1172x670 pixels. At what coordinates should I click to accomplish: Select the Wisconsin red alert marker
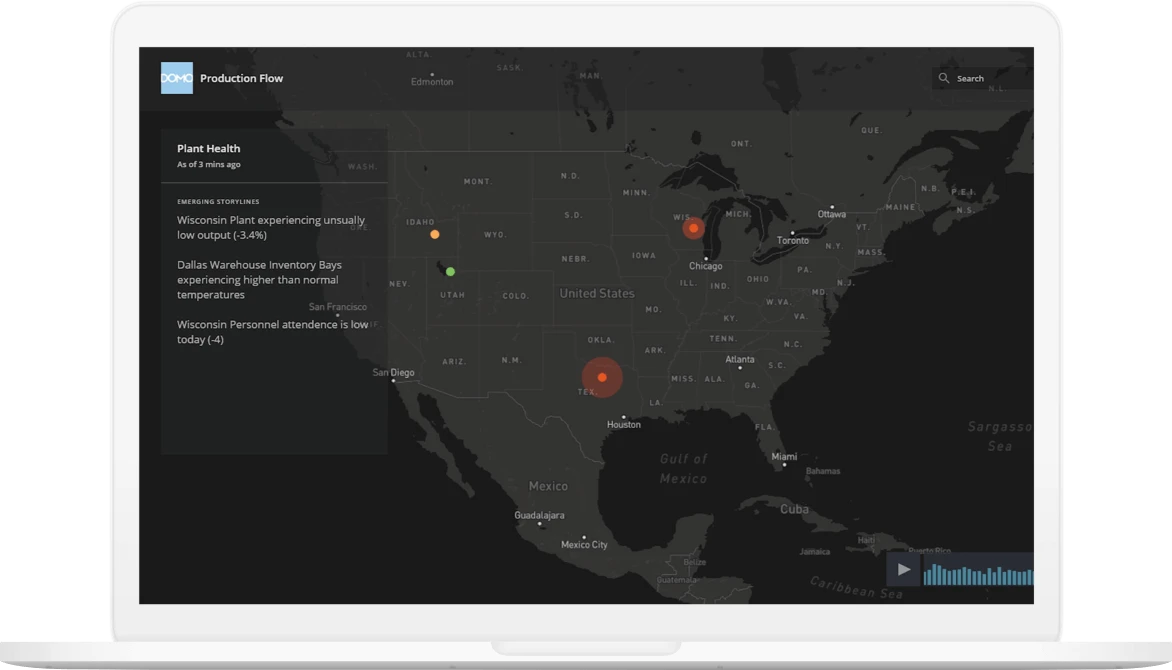[692, 228]
